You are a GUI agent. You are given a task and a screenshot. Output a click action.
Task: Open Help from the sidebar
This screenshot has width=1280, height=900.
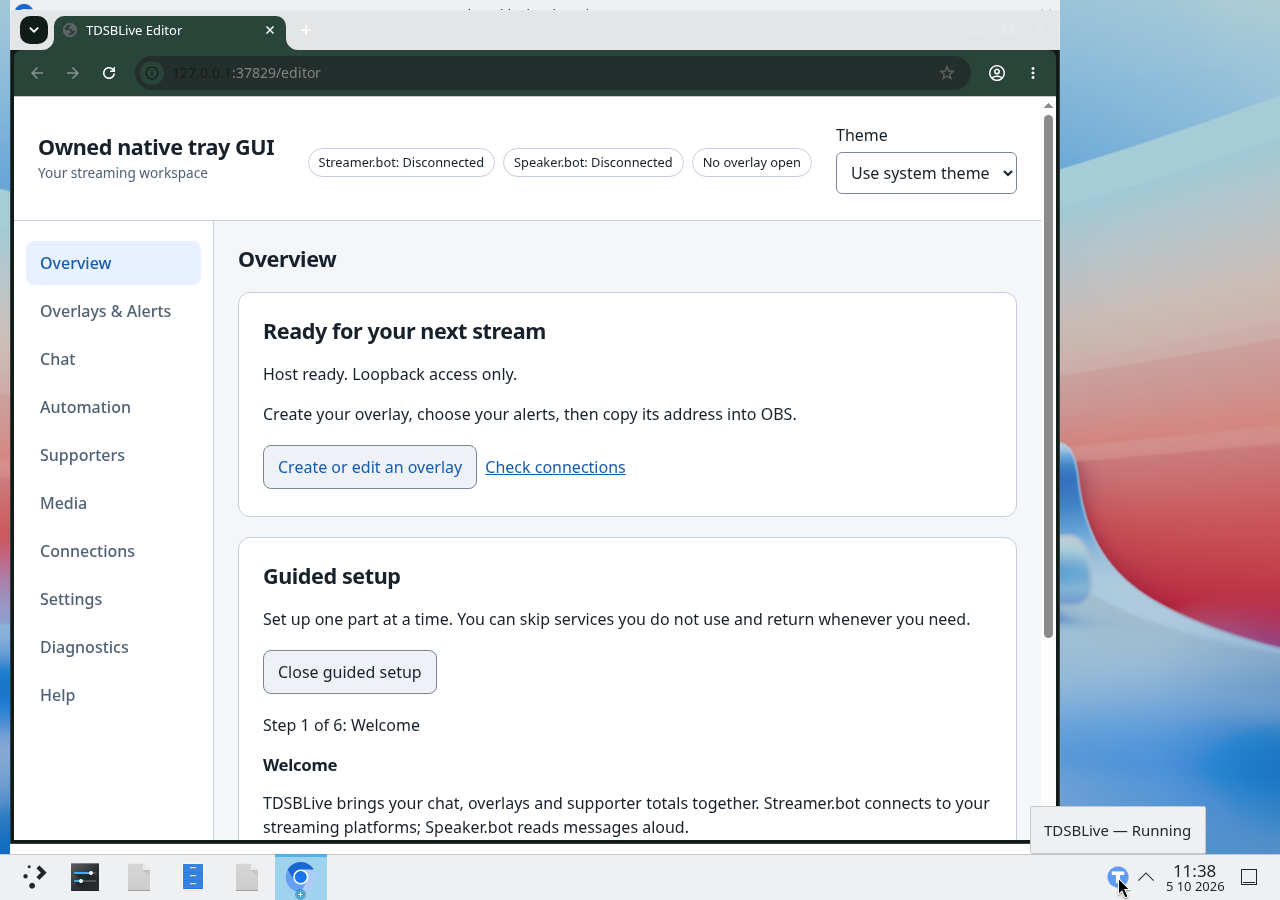(113, 695)
